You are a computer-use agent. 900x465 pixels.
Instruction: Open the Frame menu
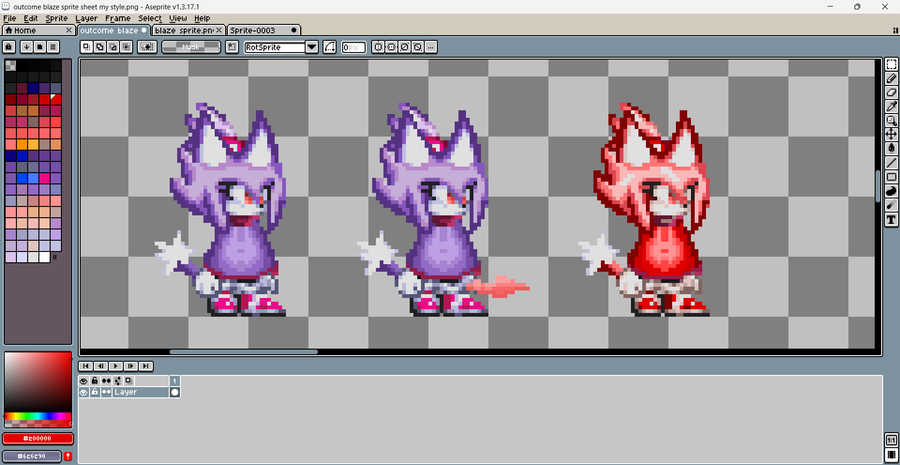[118, 18]
